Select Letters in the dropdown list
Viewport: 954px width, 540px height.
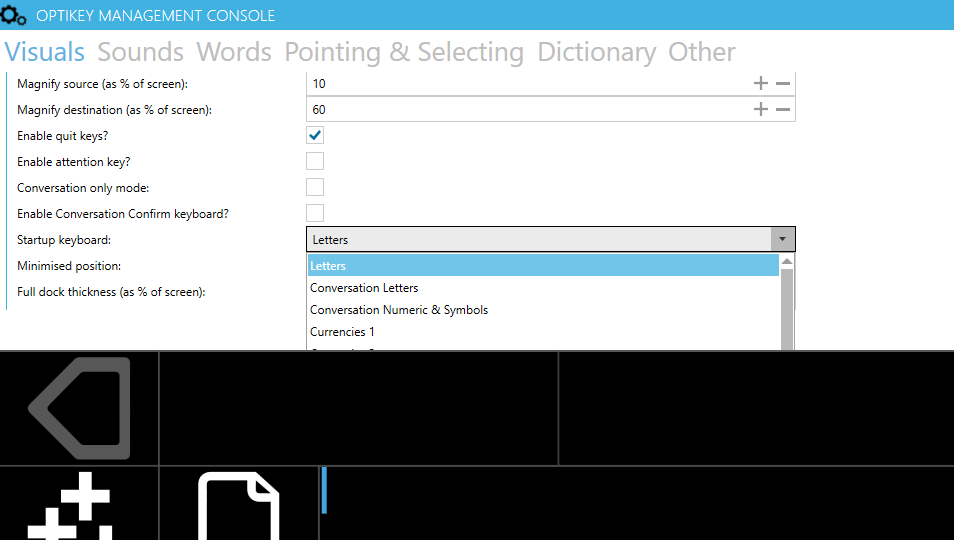pyautogui.click(x=543, y=266)
